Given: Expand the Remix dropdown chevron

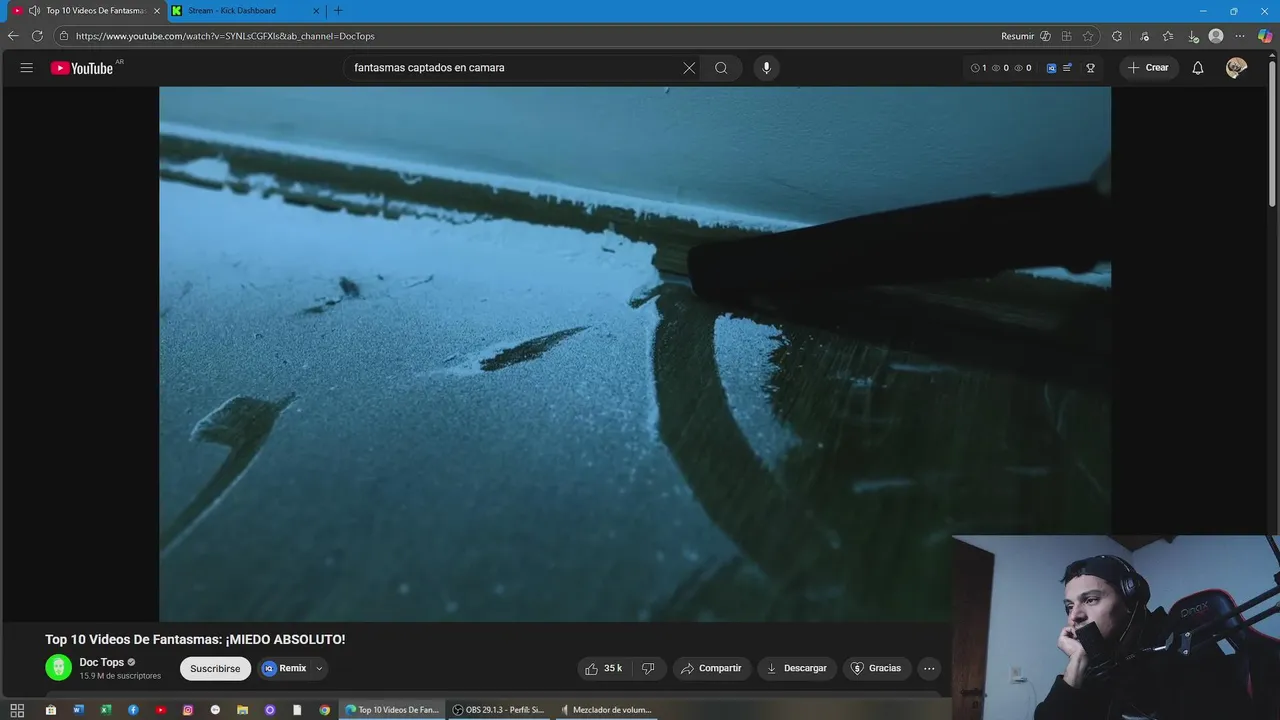Looking at the screenshot, I should (x=319, y=668).
